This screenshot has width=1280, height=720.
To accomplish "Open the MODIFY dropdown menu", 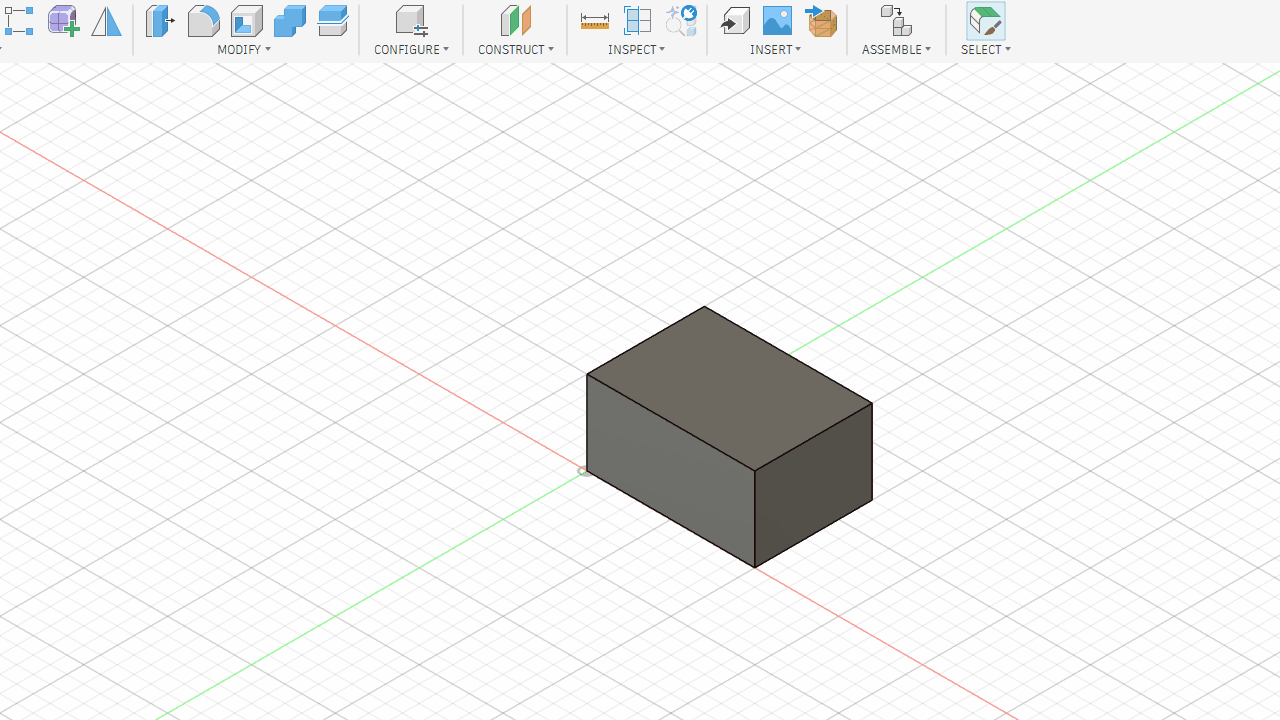I will pos(244,49).
